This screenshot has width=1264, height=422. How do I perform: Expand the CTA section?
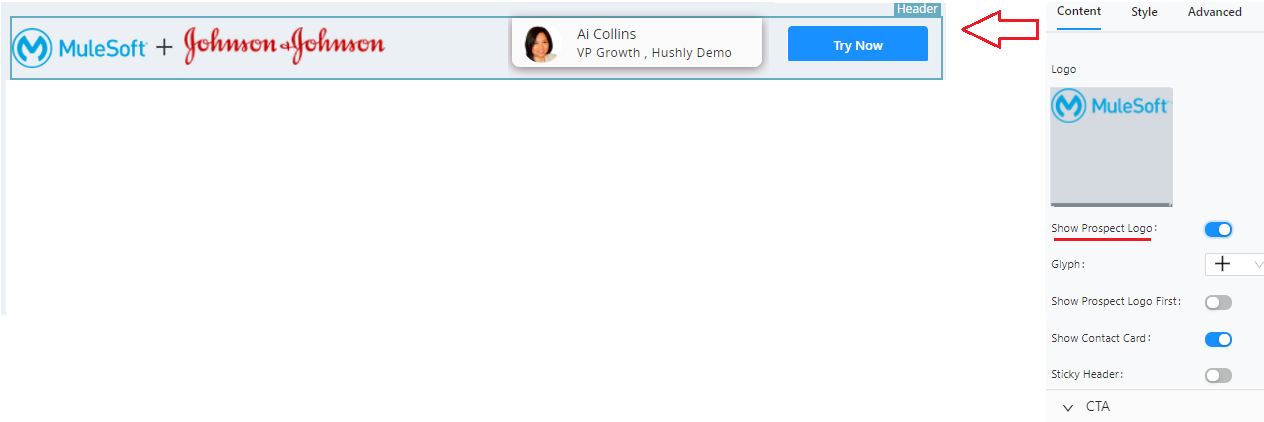coord(1155,407)
